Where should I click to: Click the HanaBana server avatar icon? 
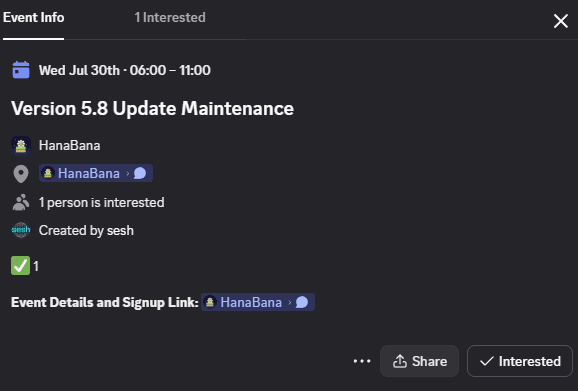[x=21, y=146]
